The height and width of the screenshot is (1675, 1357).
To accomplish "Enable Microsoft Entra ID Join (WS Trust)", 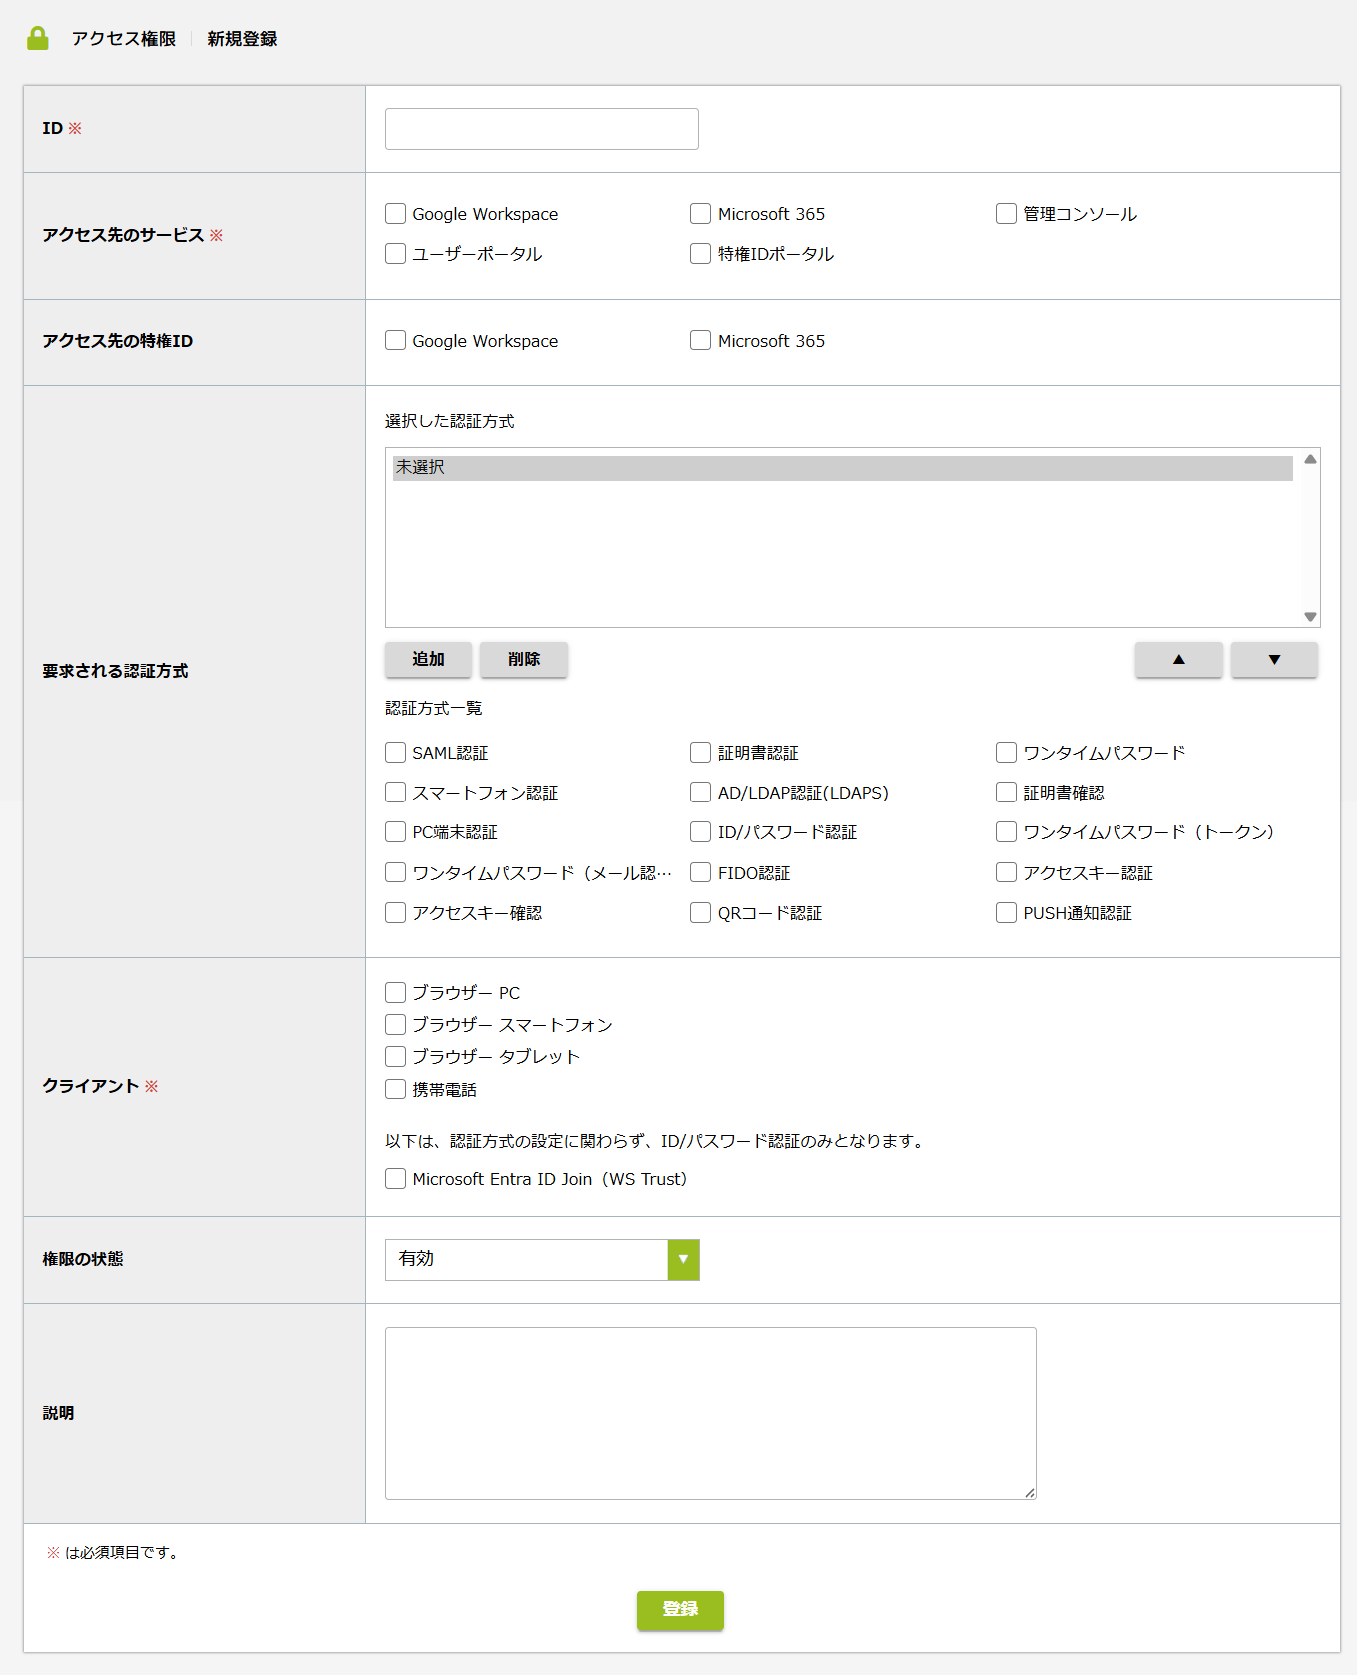I will pos(396,1179).
